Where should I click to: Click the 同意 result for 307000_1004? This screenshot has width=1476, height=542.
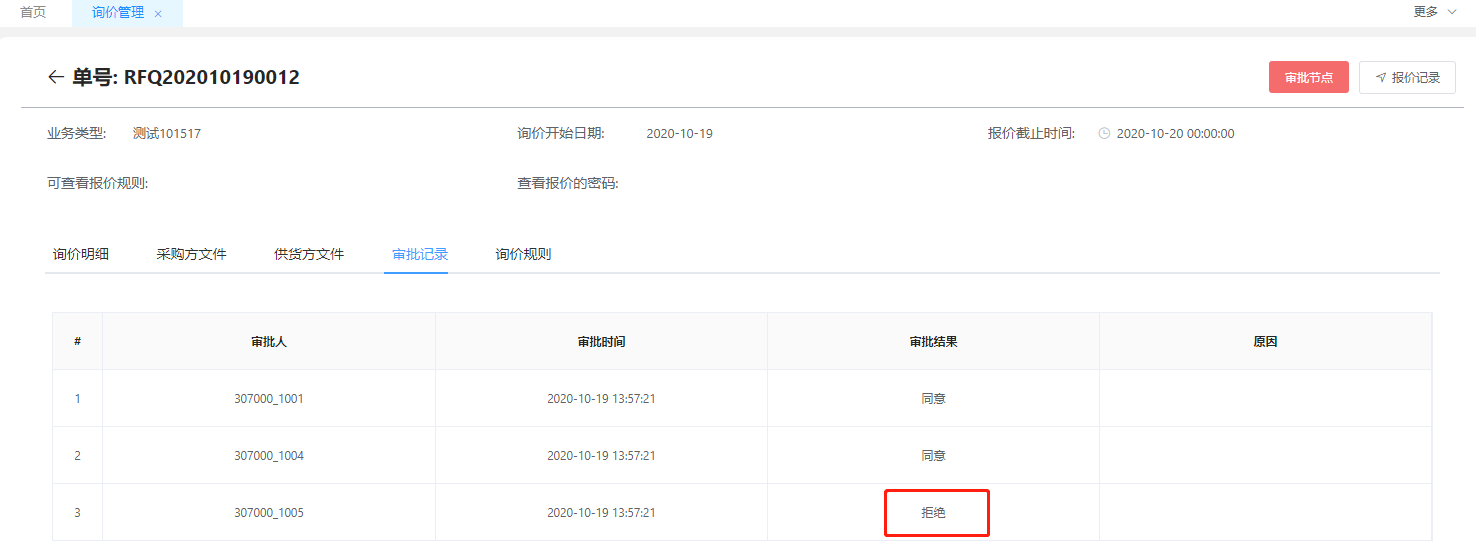(x=933, y=455)
